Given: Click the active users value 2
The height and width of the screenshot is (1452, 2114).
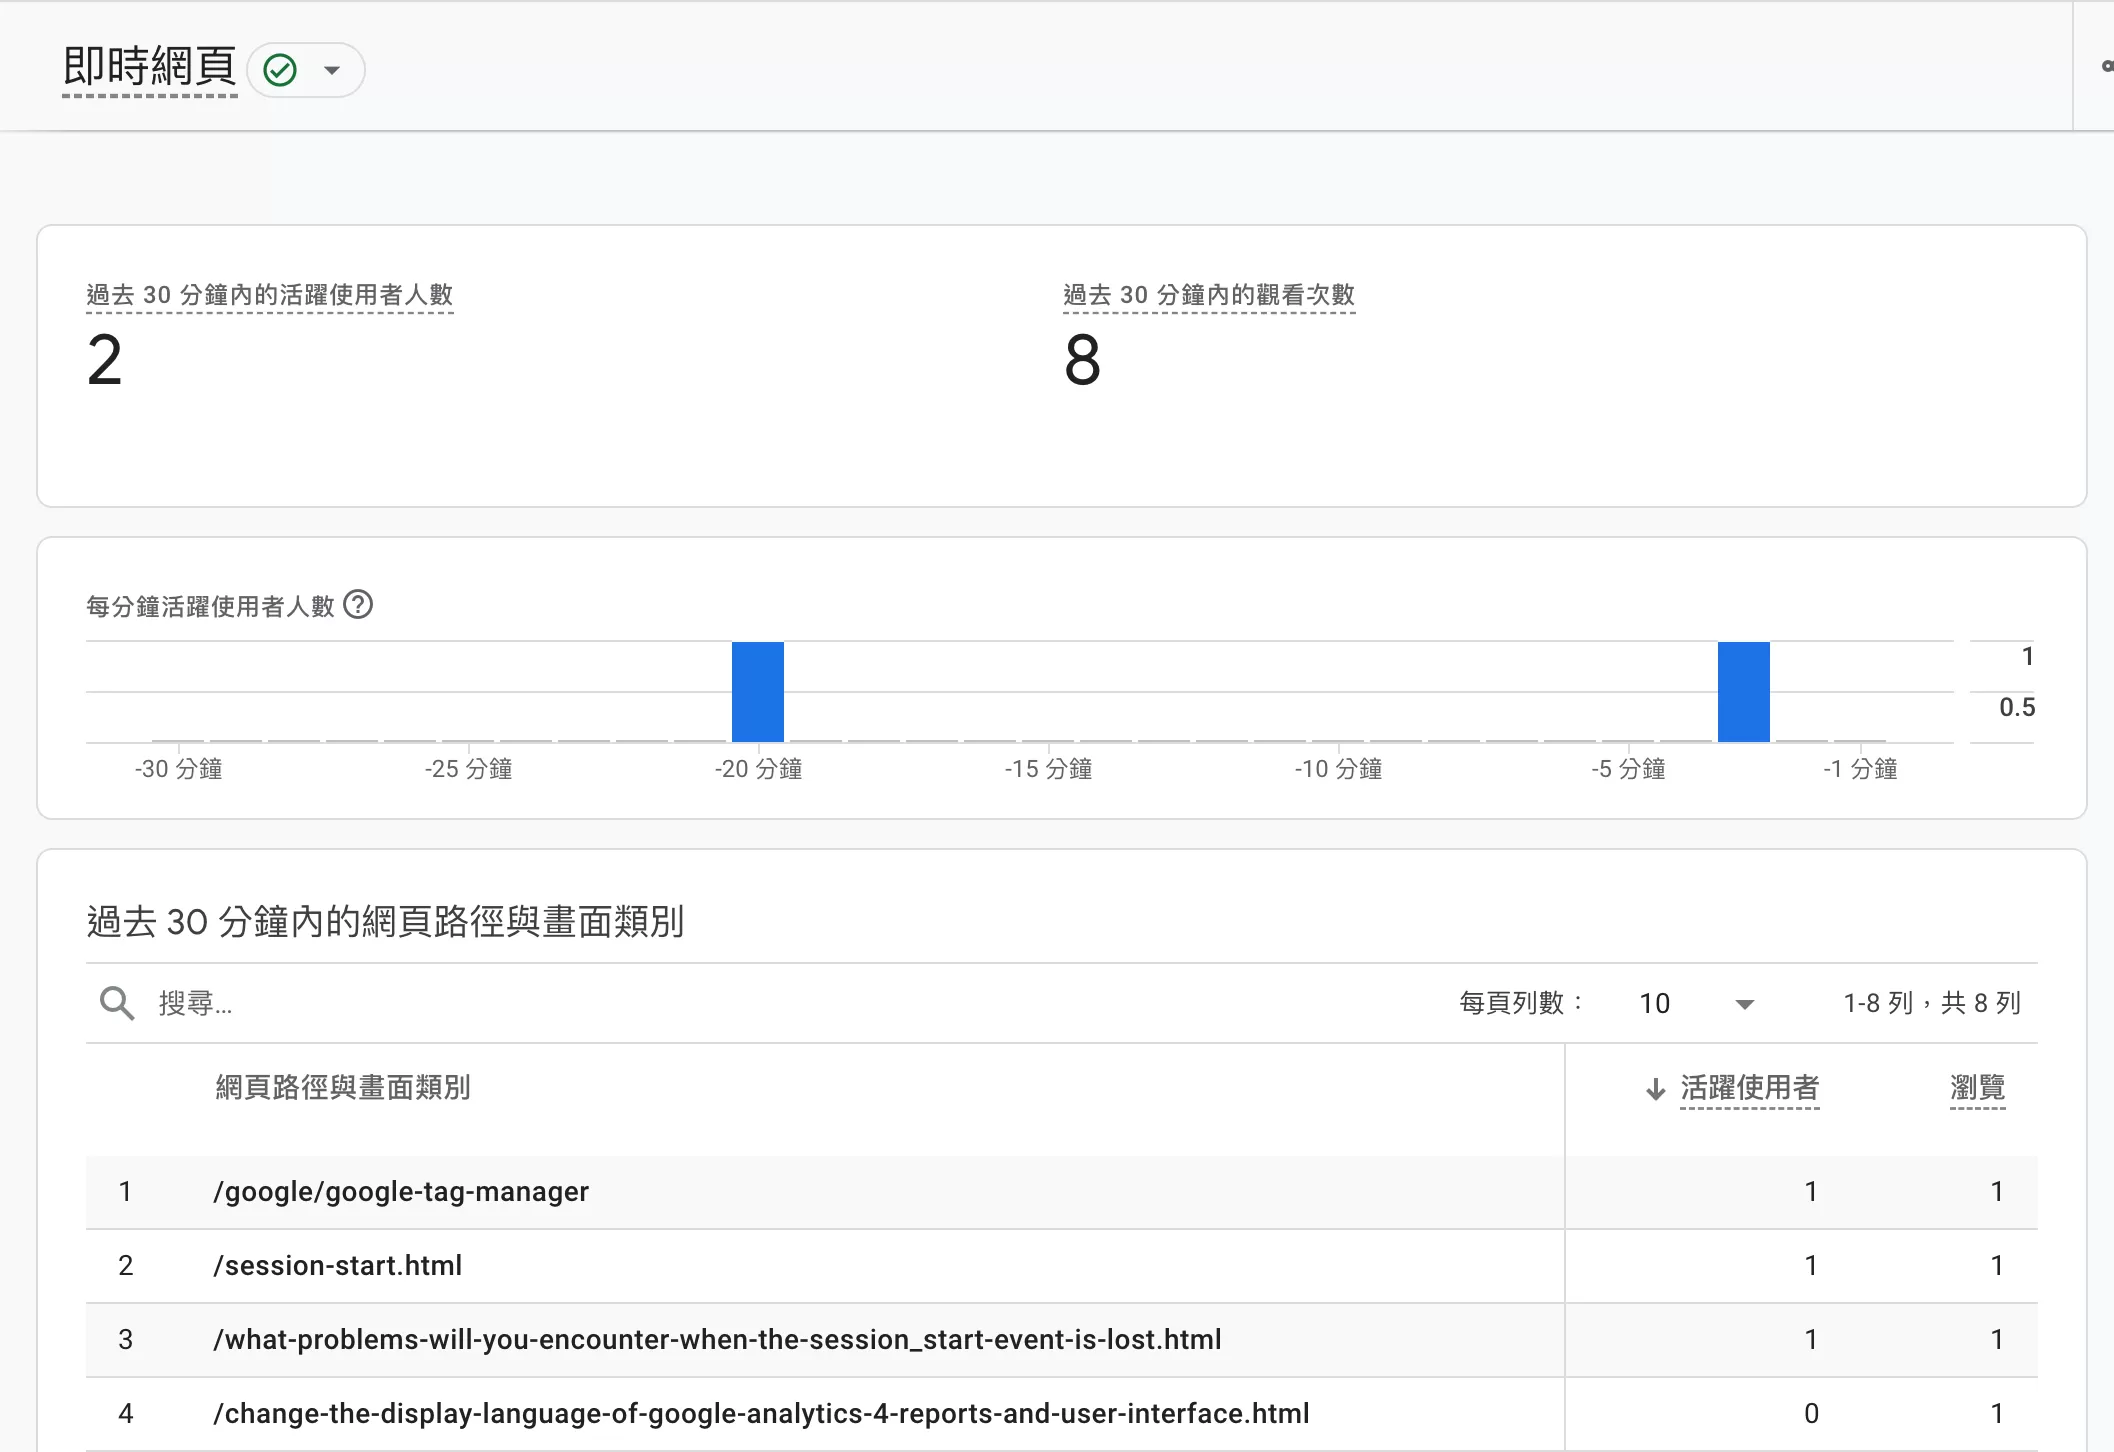Looking at the screenshot, I should click(104, 360).
